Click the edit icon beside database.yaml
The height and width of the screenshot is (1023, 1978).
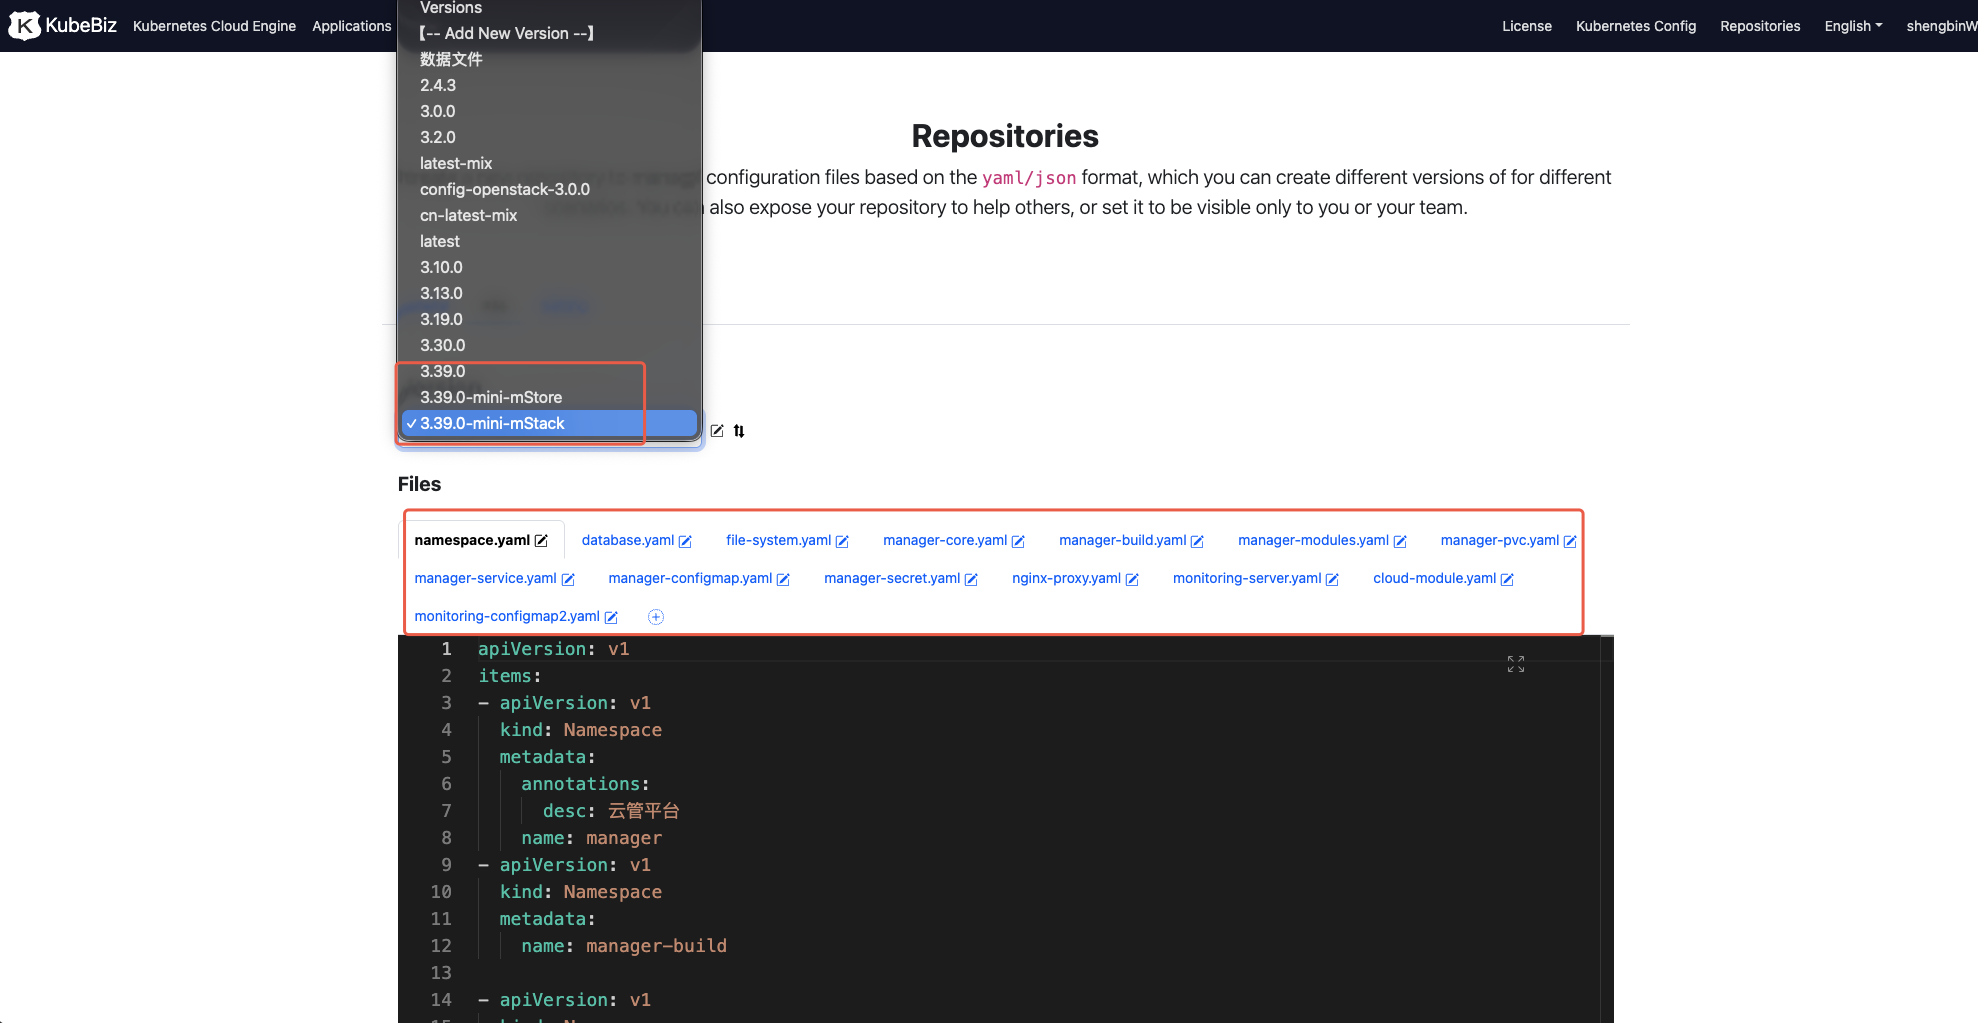tap(685, 541)
